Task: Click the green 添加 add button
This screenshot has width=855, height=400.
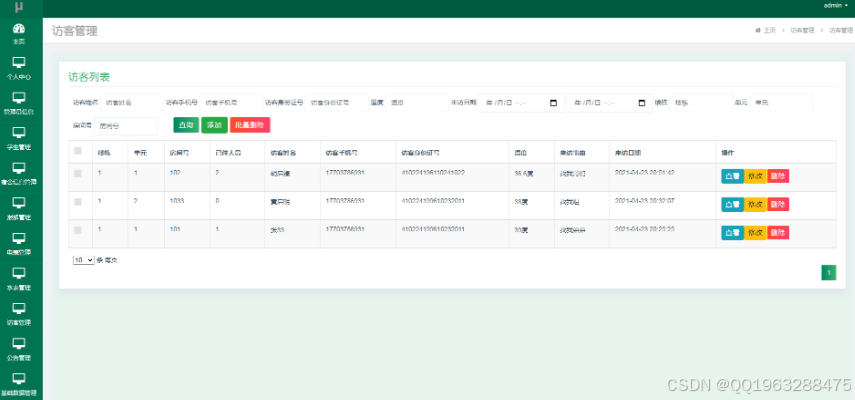Action: pyautogui.click(x=214, y=125)
